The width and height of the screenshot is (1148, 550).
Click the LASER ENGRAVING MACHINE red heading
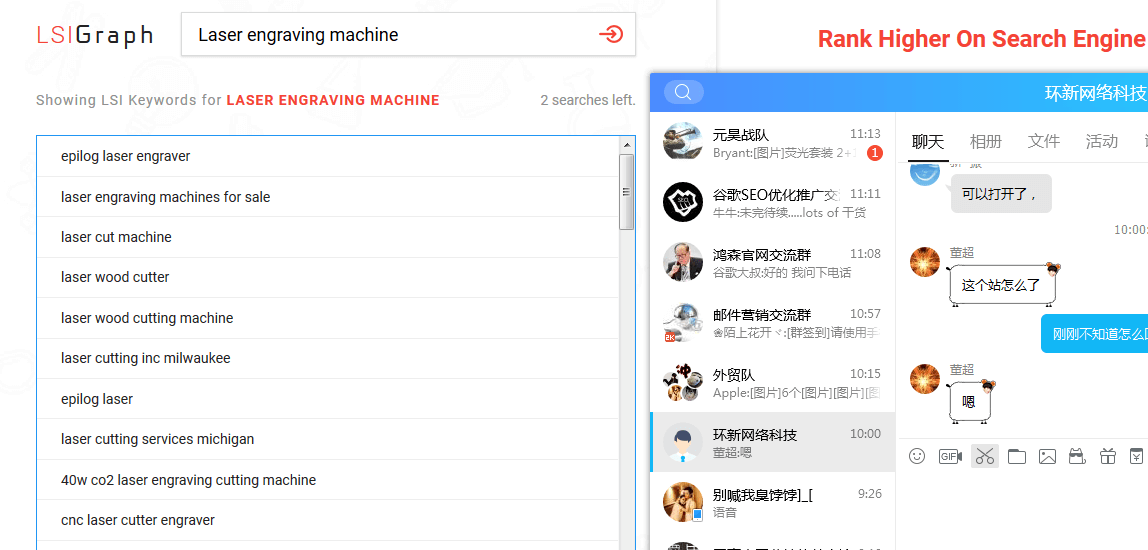coord(333,100)
